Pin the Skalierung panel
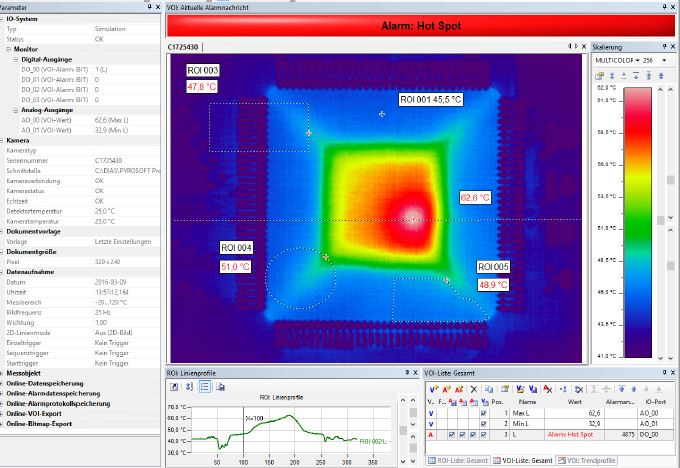This screenshot has height=468, width=680. pyautogui.click(x=664, y=46)
